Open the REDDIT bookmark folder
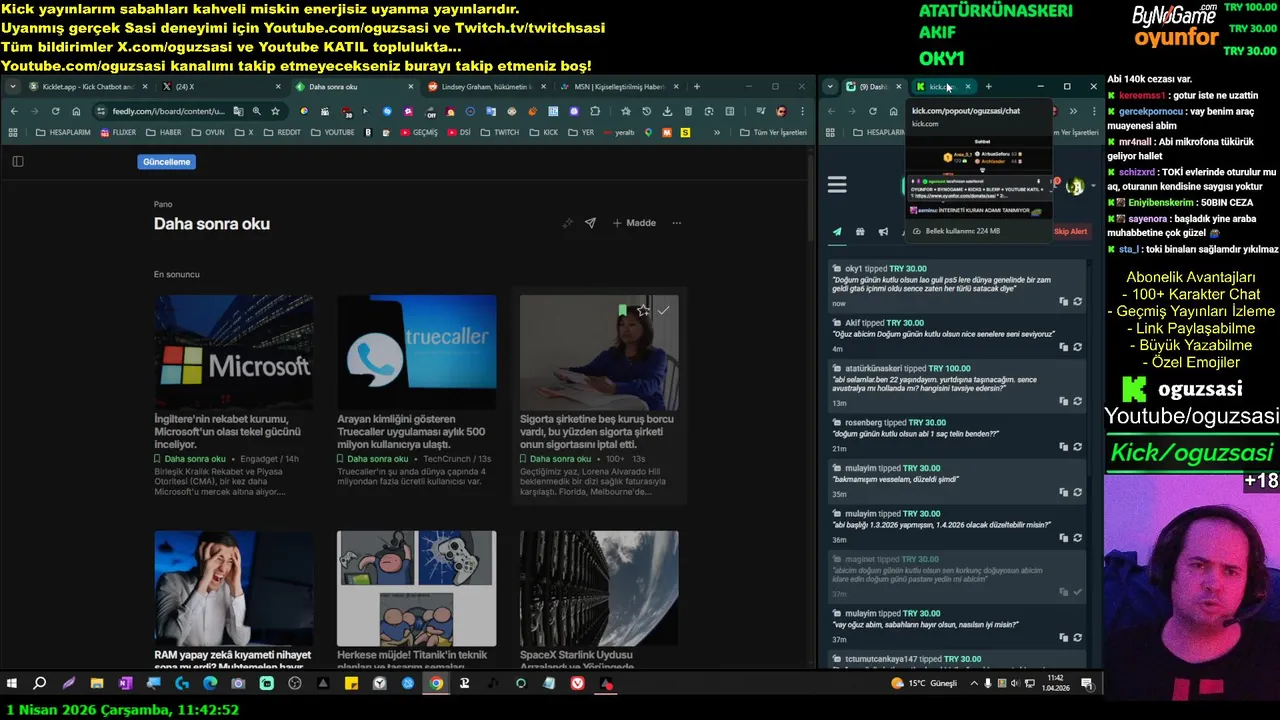 click(281, 132)
